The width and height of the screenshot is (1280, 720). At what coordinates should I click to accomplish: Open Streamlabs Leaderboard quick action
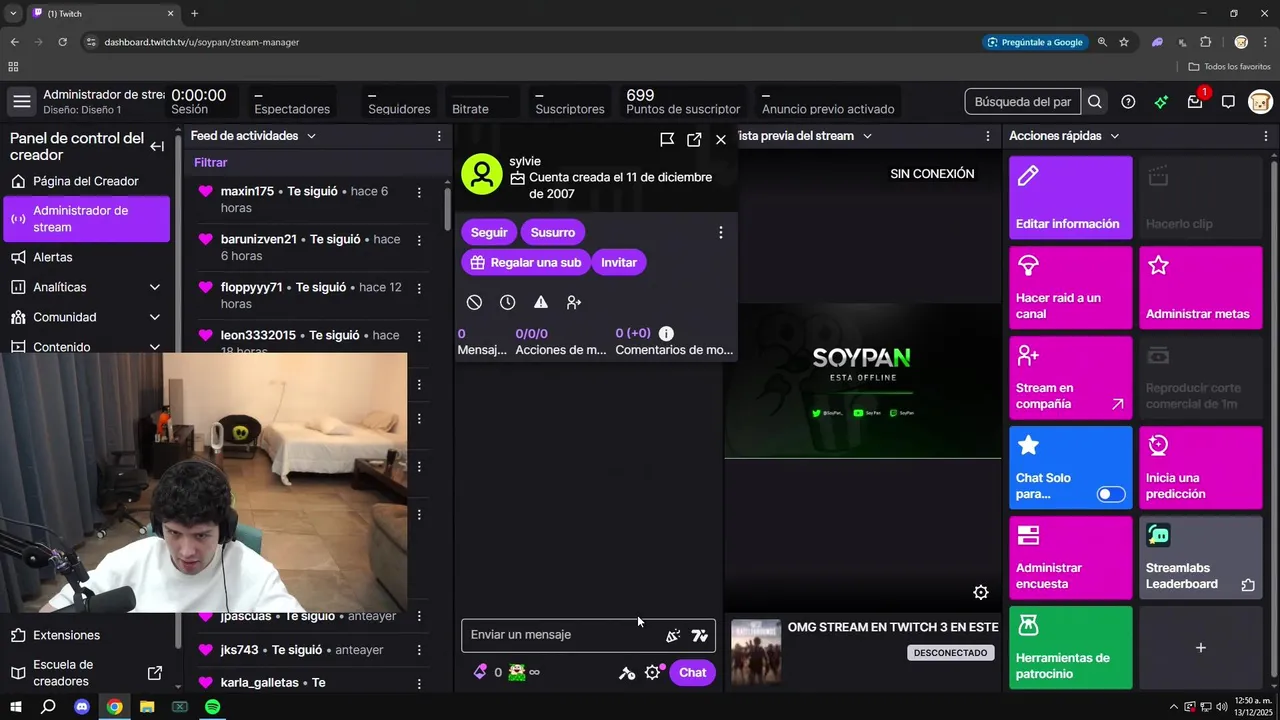[x=1200, y=557]
